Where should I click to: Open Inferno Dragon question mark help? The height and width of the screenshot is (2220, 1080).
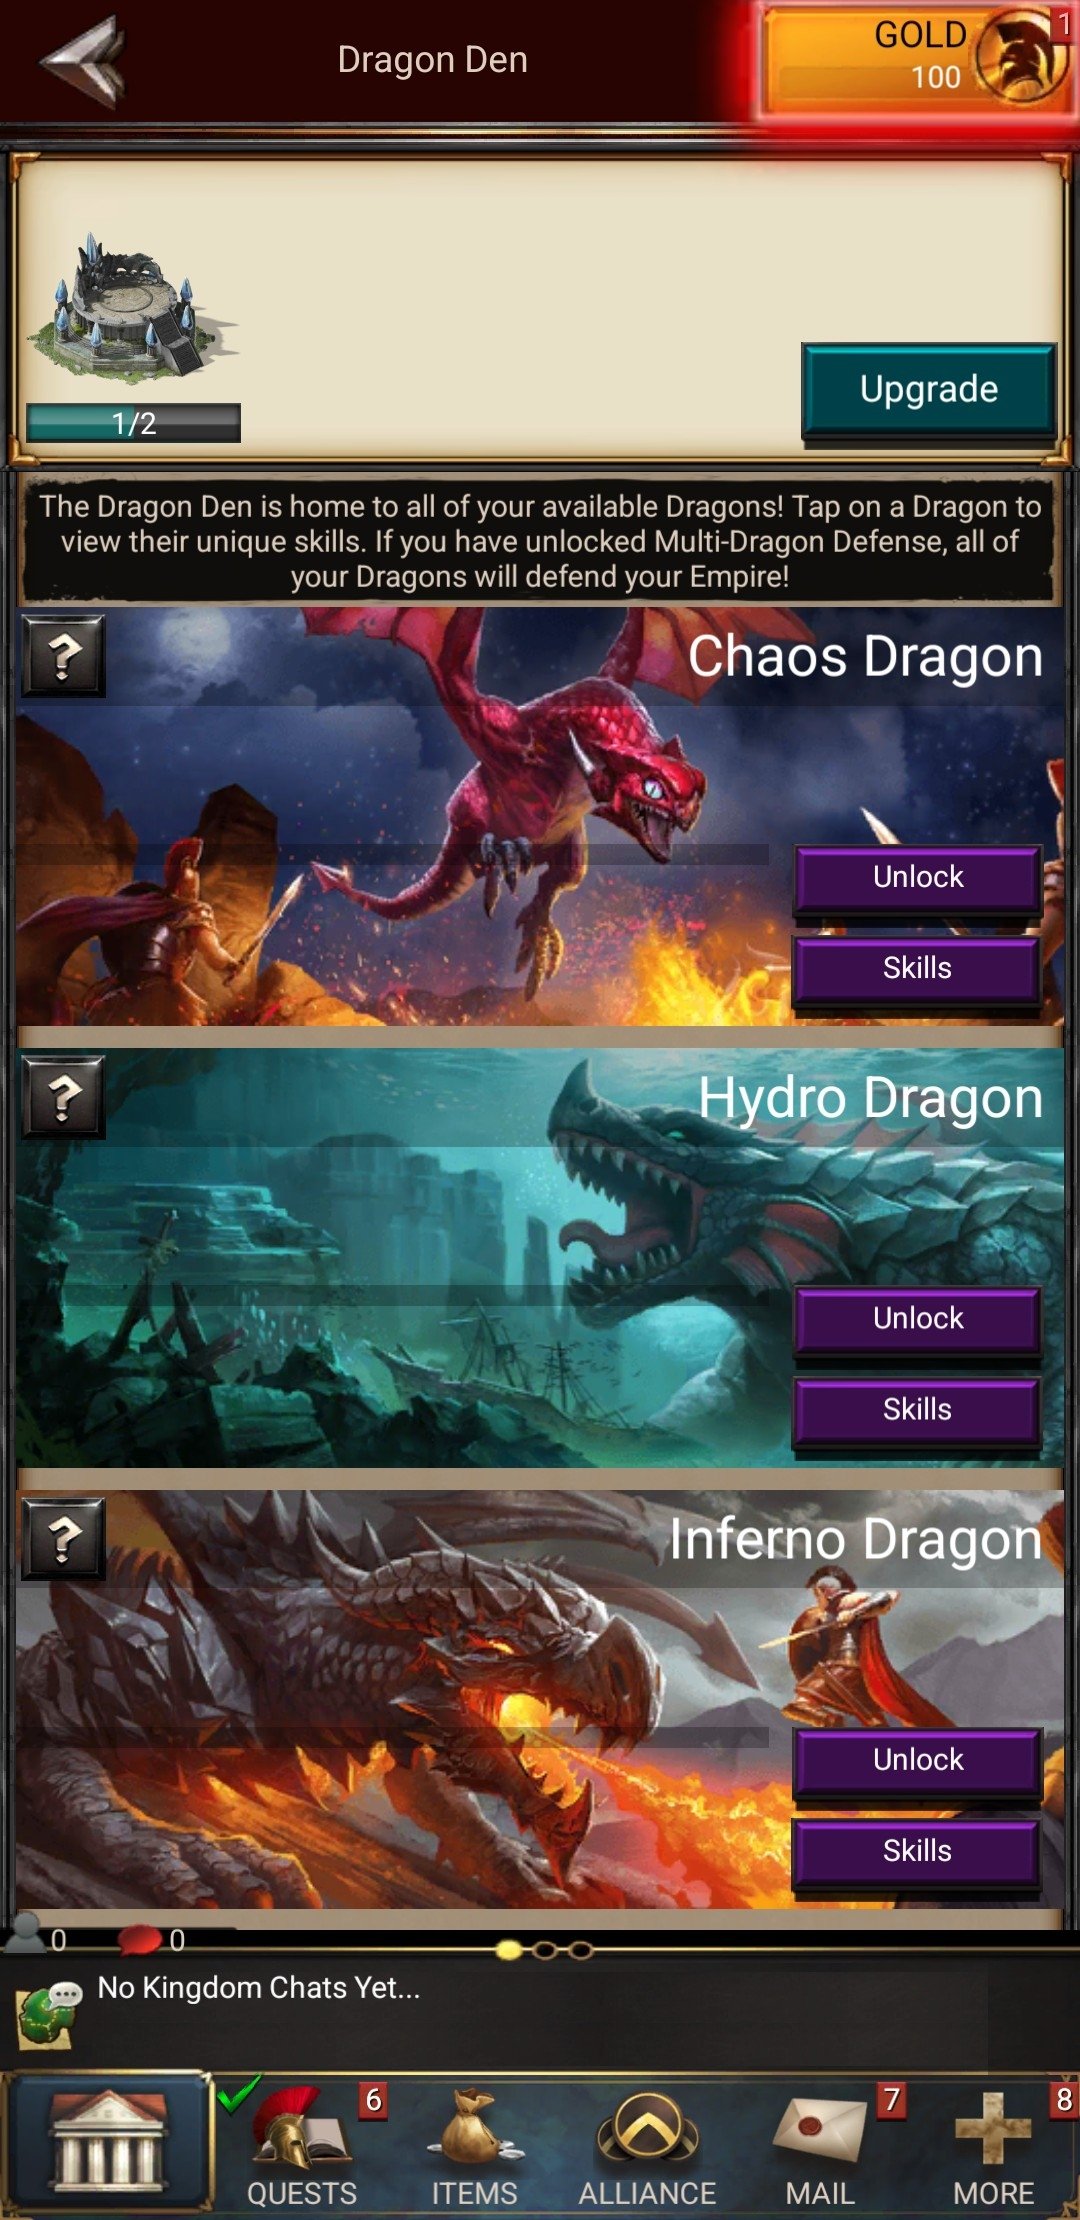click(x=64, y=1539)
